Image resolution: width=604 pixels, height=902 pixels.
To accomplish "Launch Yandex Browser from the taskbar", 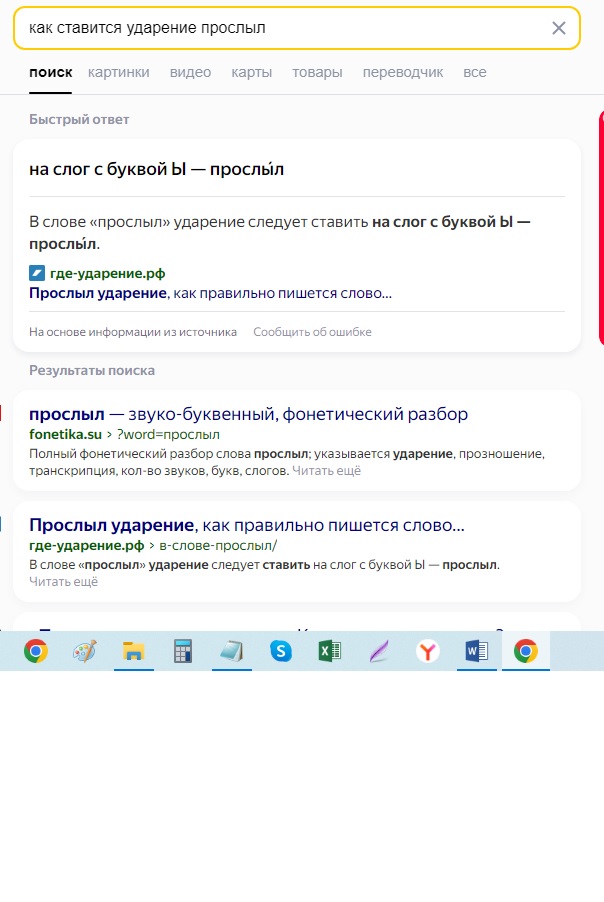I will tap(427, 651).
